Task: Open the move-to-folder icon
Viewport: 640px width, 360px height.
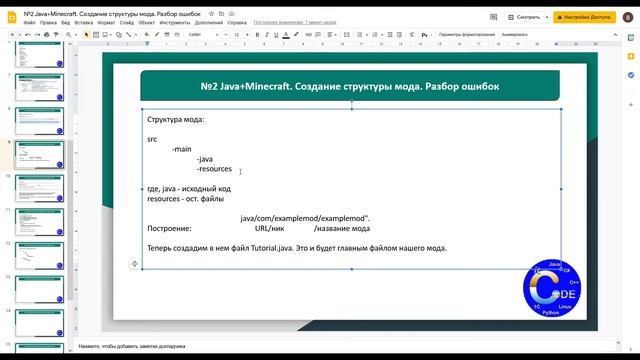Action: tap(222, 14)
